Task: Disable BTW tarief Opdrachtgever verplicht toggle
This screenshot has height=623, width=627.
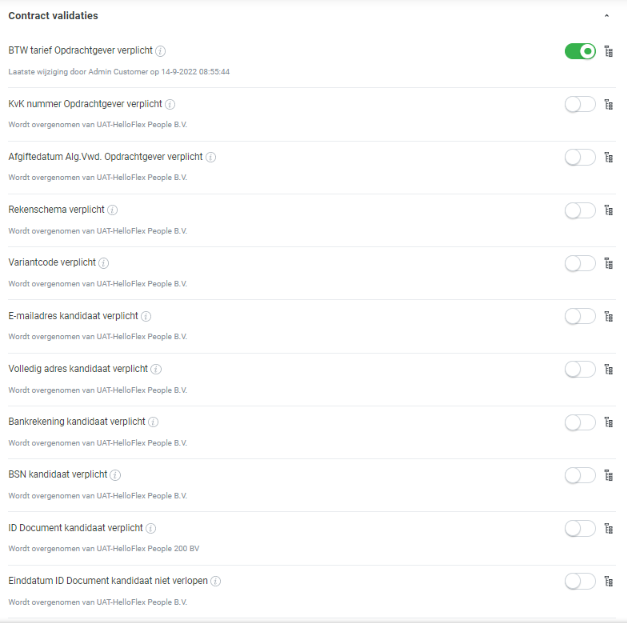Action: (580, 51)
